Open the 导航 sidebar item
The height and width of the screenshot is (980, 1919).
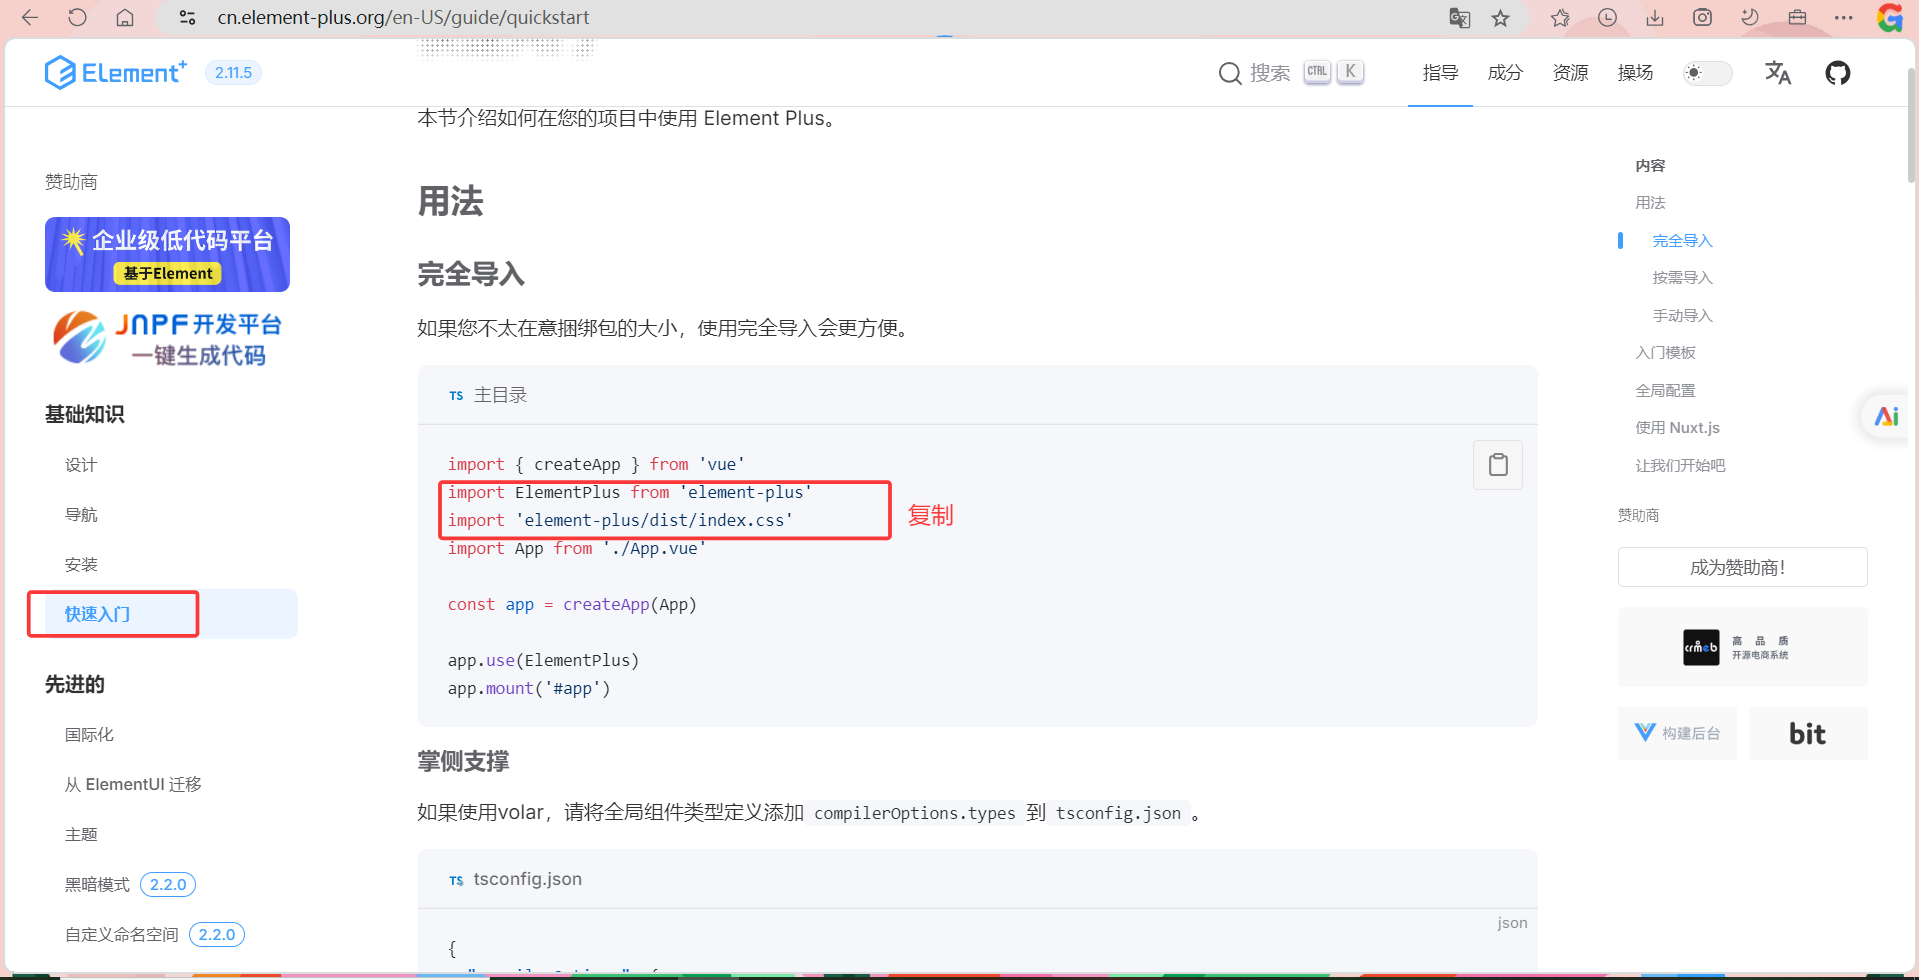[x=81, y=514]
